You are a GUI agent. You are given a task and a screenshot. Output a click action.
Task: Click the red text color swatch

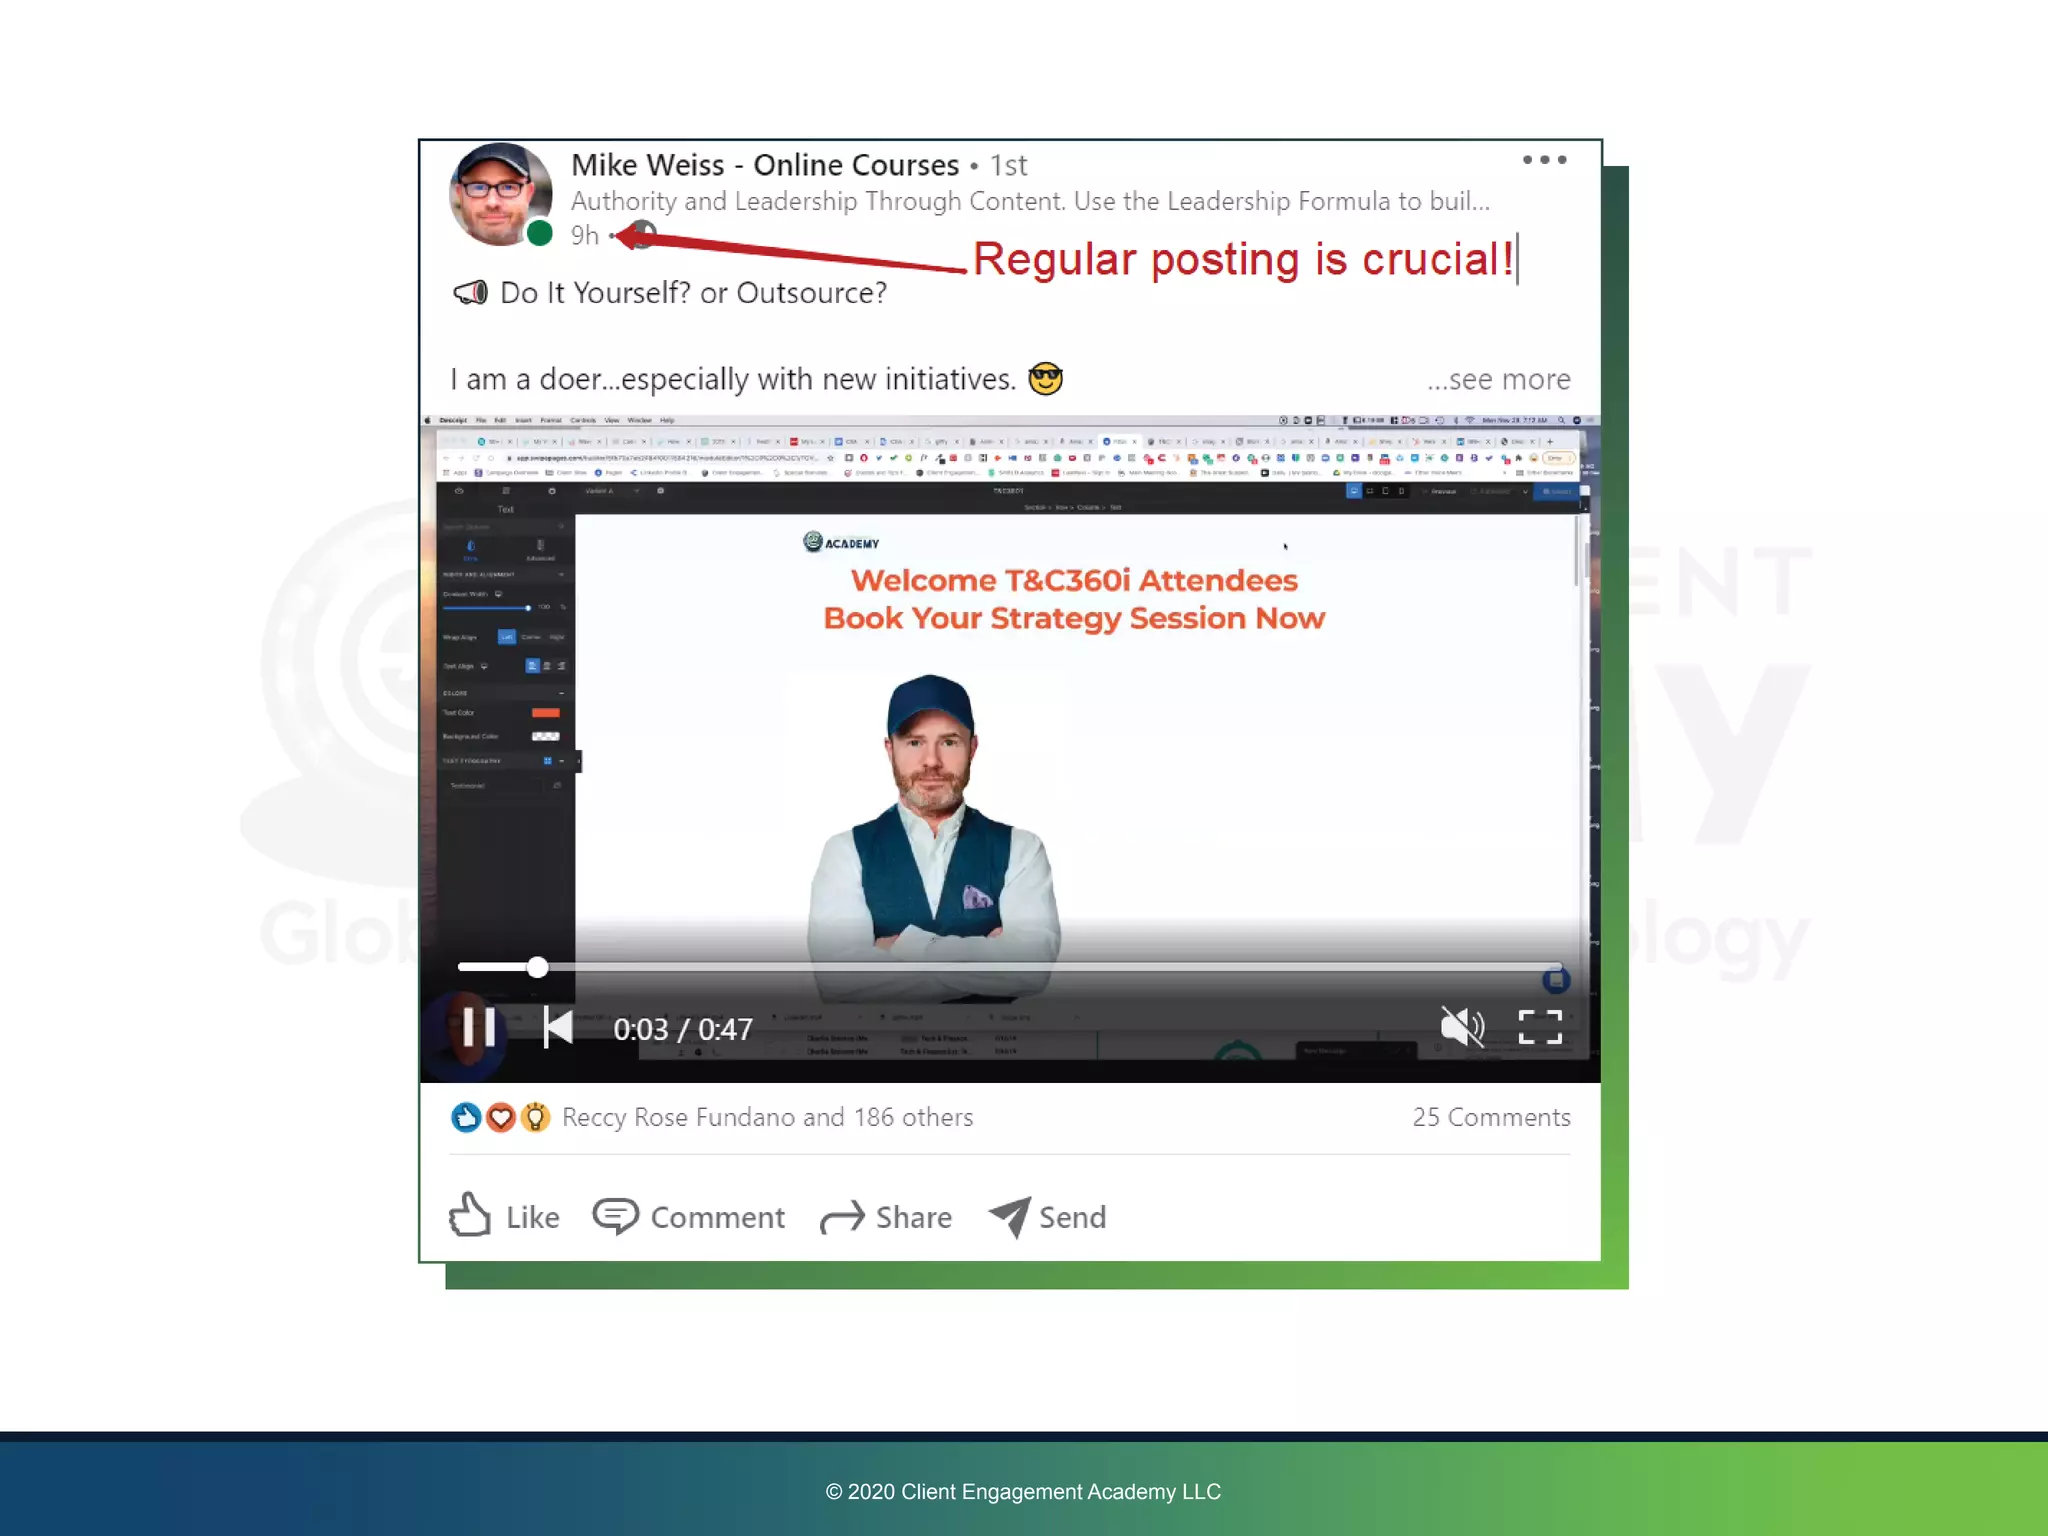pyautogui.click(x=545, y=713)
